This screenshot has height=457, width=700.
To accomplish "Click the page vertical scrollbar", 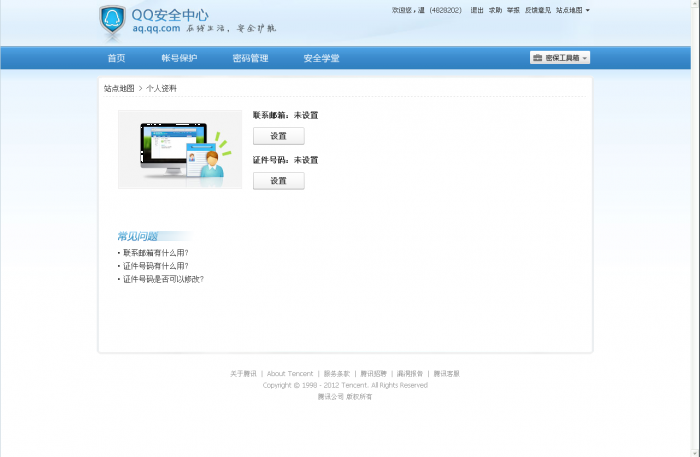I will pos(695,228).
